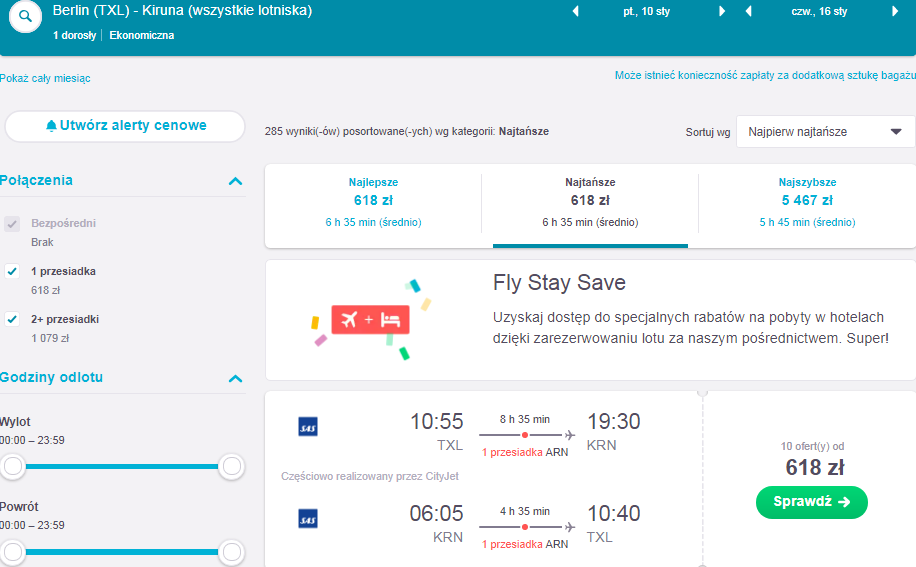
Task: Click Utwórz alerty cenowe button
Action: pos(125,126)
